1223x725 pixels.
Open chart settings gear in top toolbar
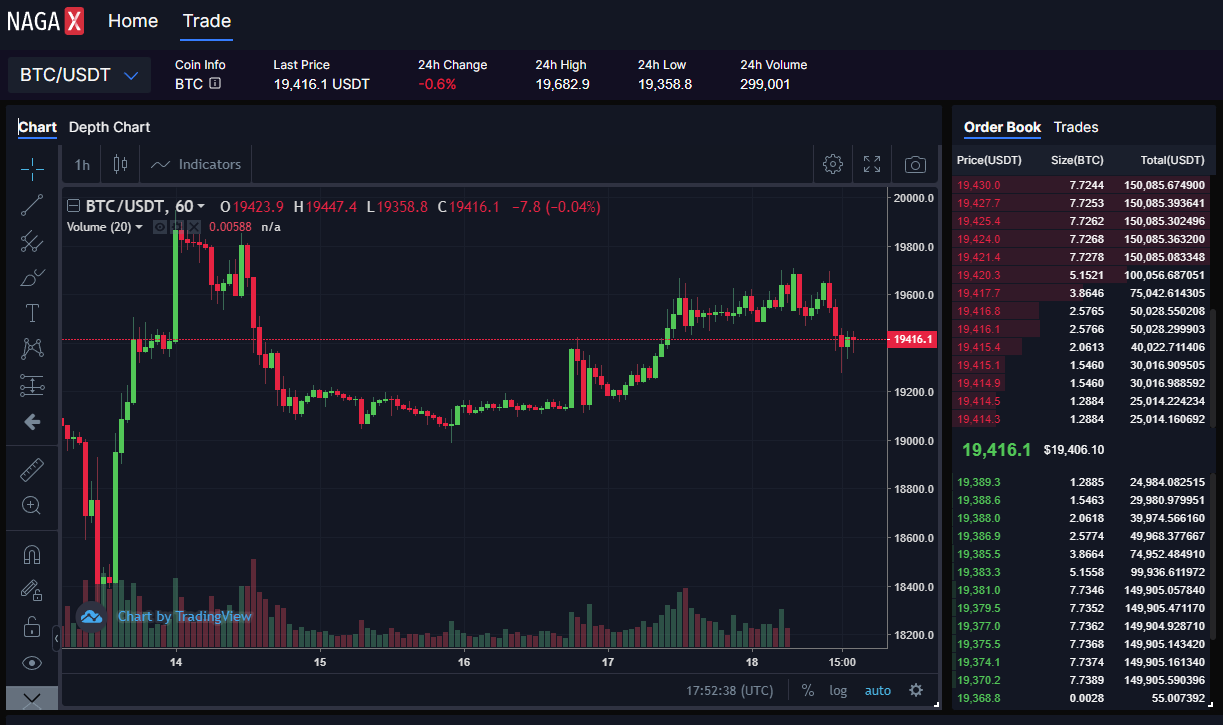click(833, 164)
